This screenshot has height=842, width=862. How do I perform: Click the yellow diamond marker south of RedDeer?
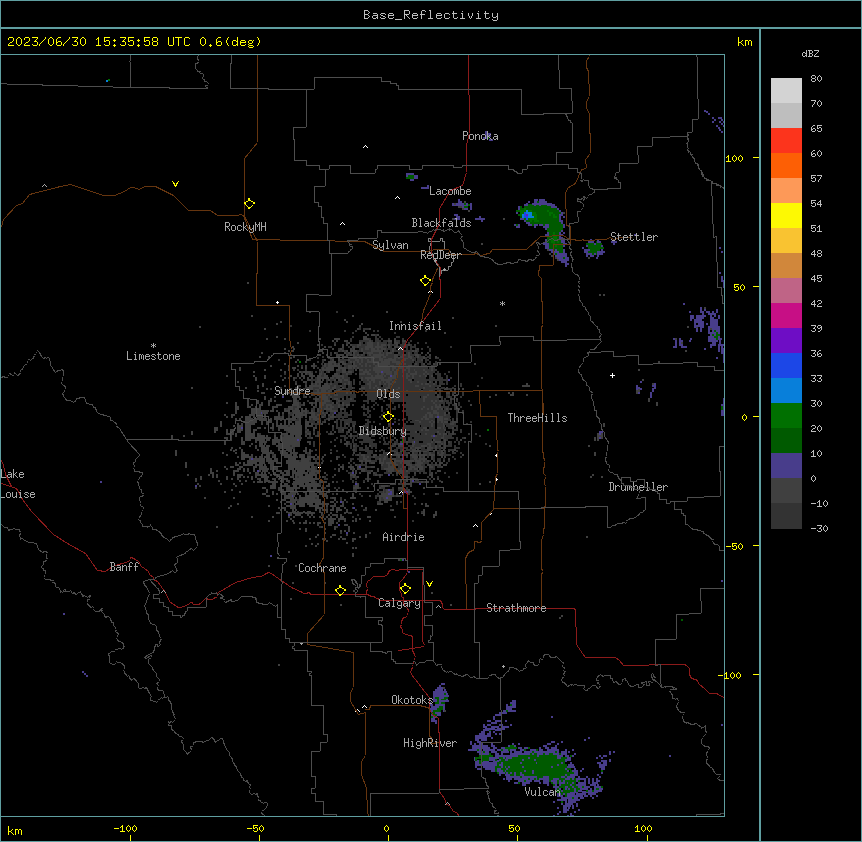pyautogui.click(x=425, y=281)
